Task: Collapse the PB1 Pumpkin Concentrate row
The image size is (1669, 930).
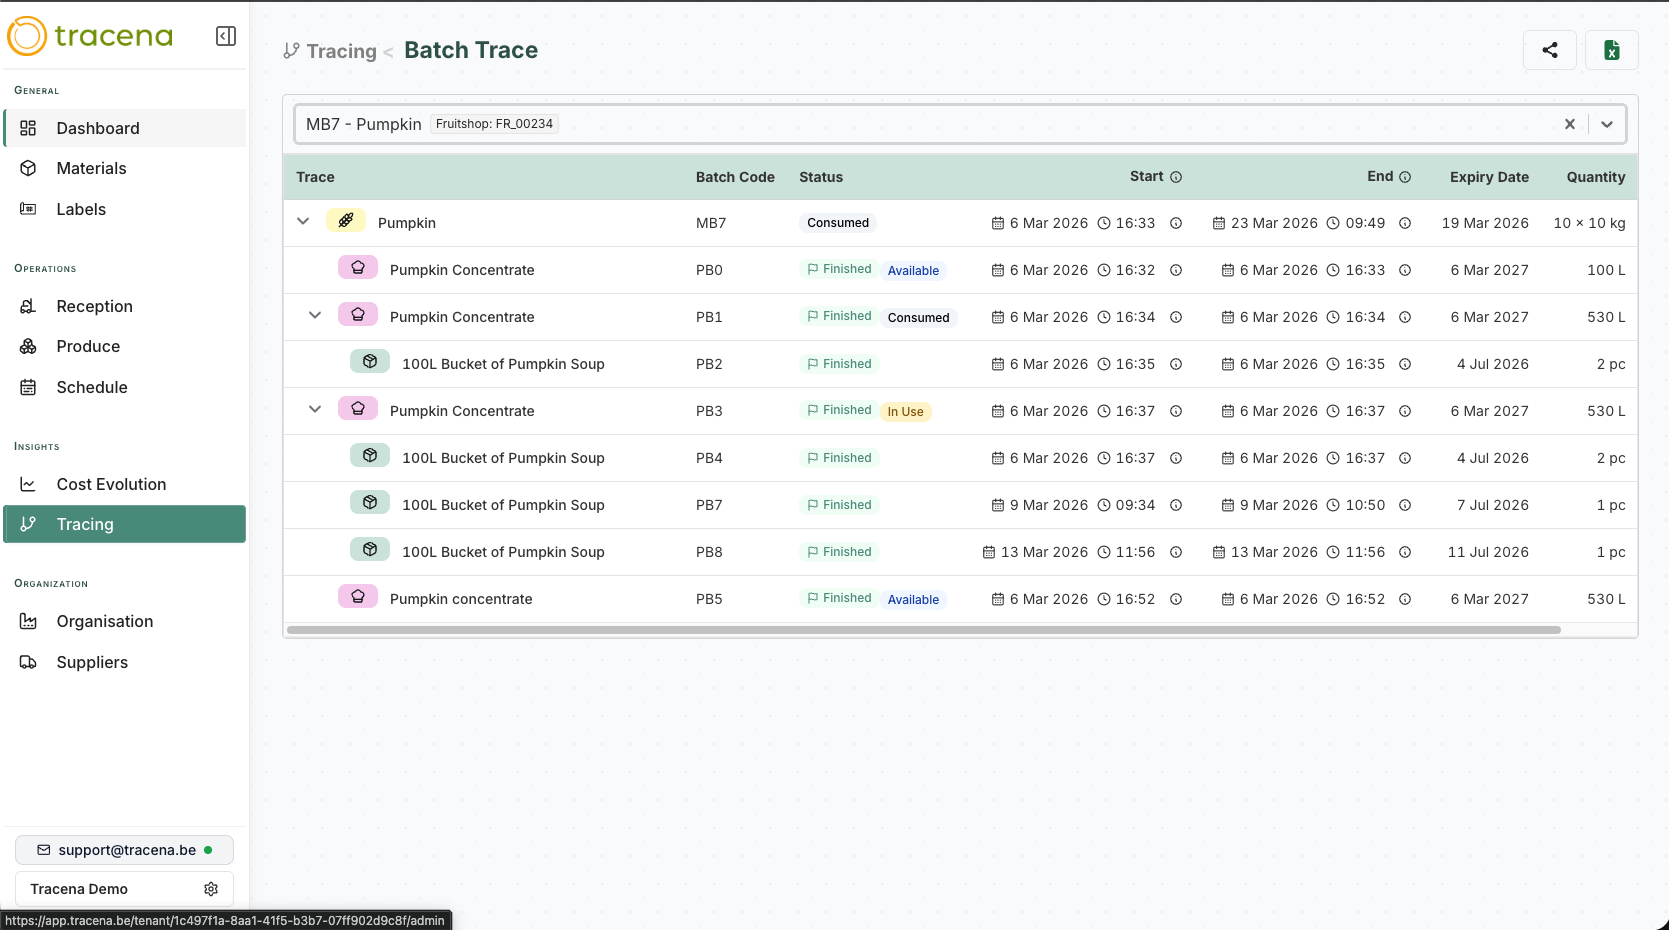Action: pyautogui.click(x=315, y=315)
